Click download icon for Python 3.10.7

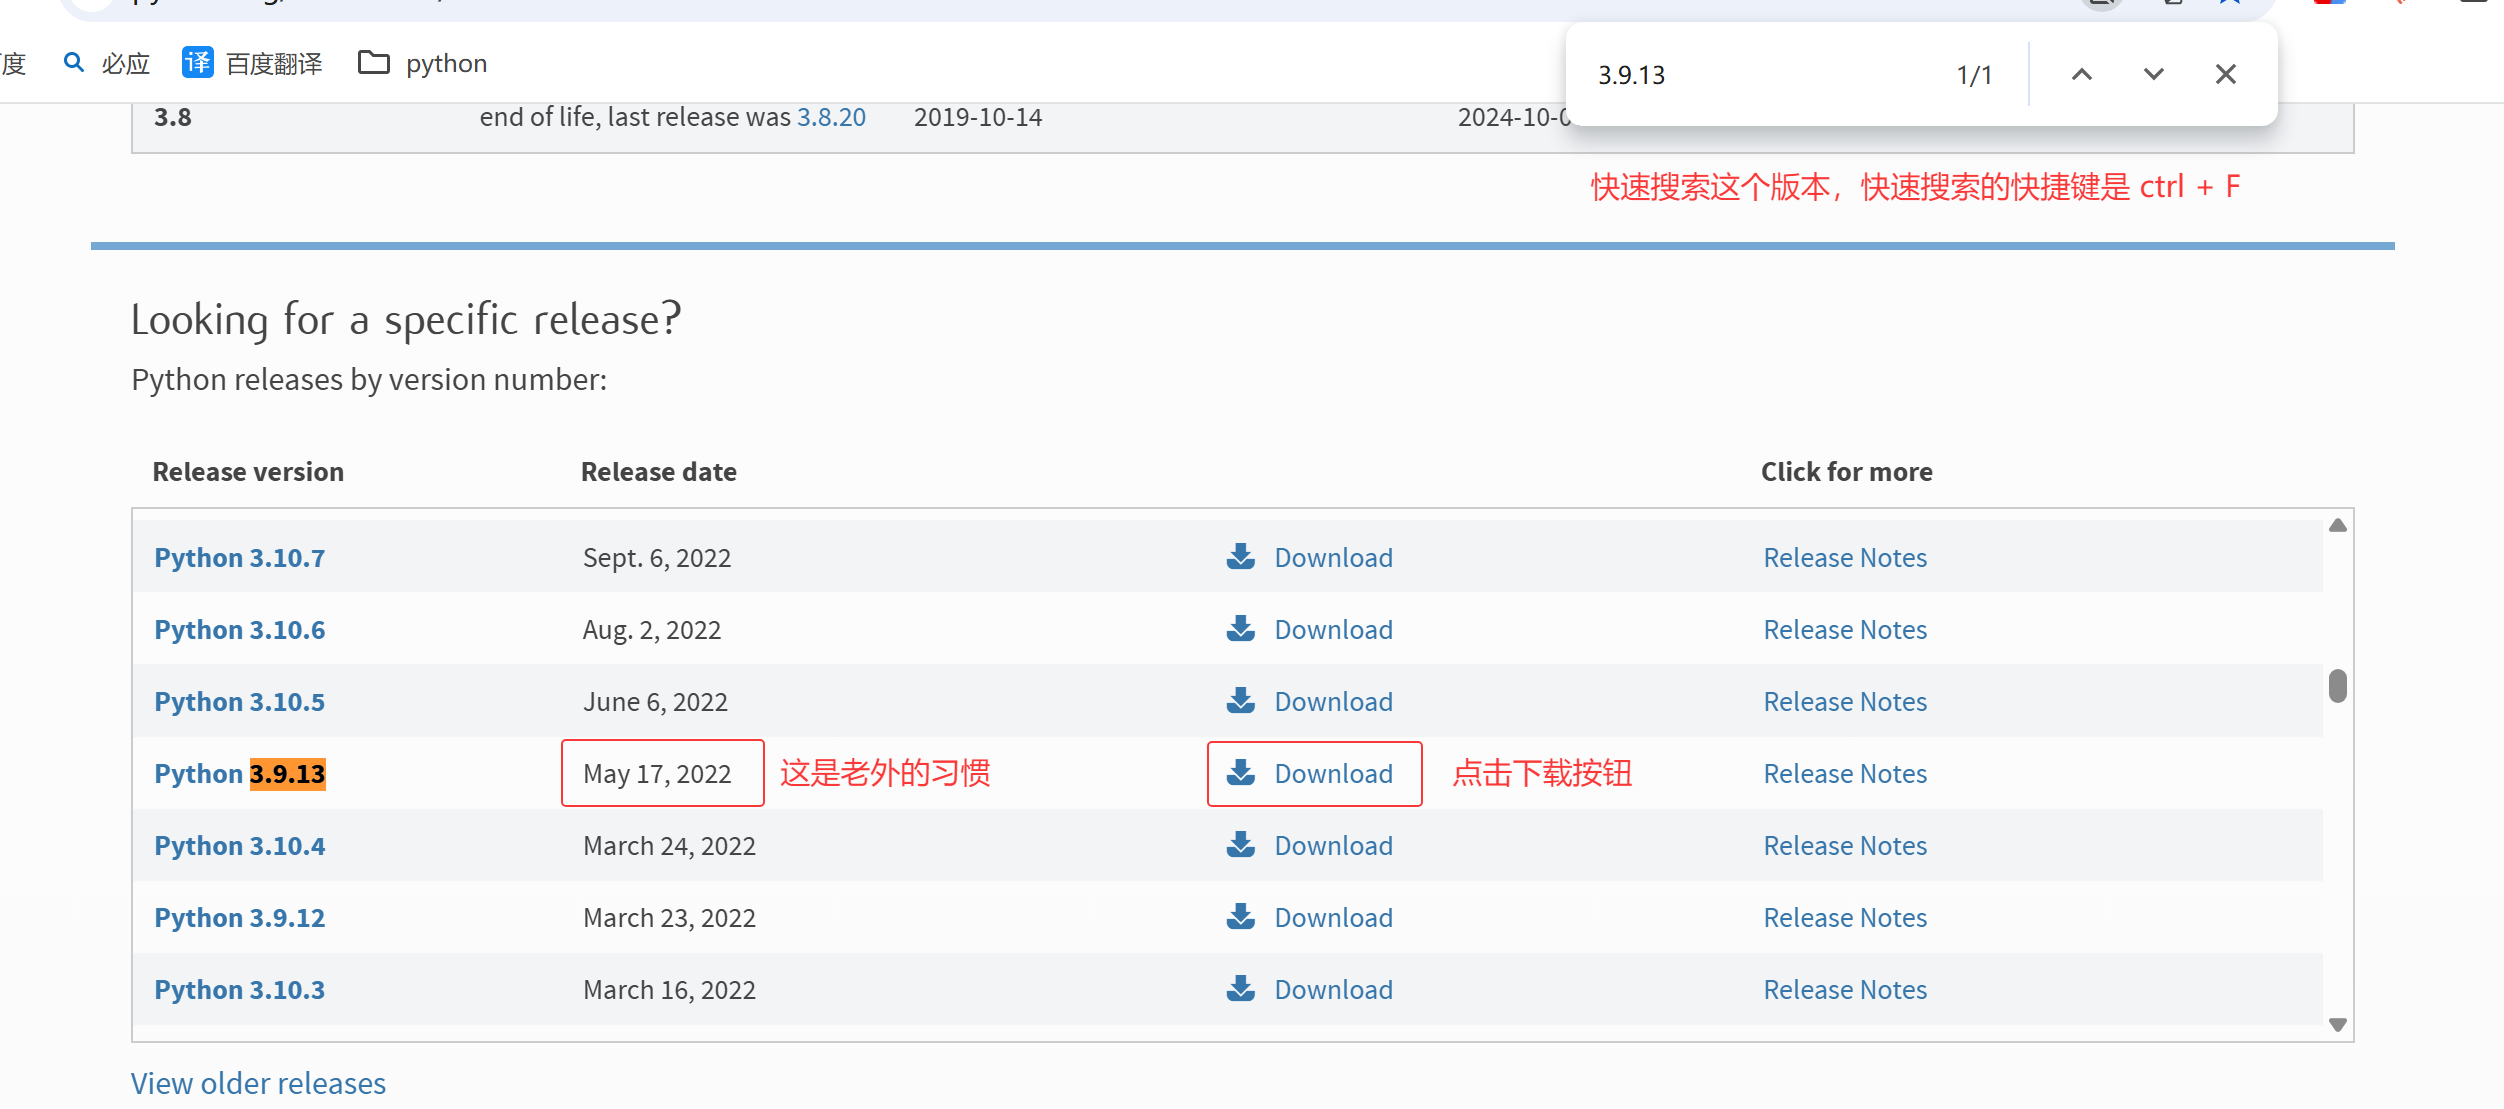(x=1240, y=556)
